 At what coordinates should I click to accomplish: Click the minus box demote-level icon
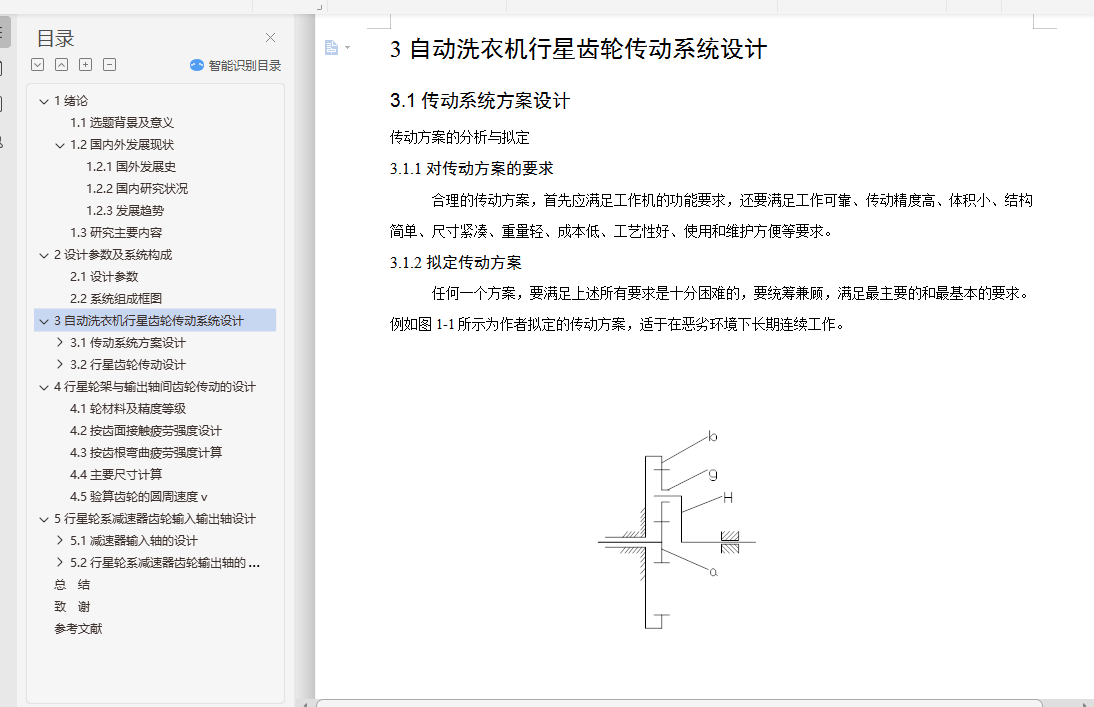click(109, 65)
